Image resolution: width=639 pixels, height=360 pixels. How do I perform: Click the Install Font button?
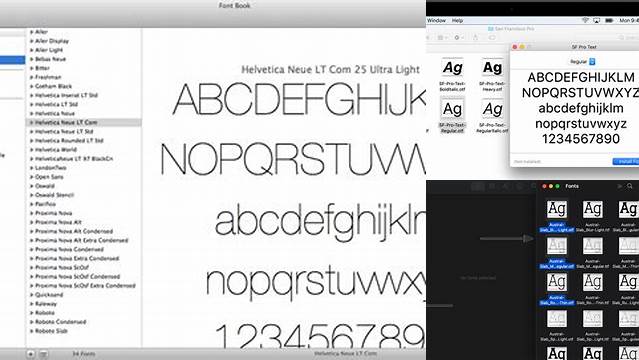click(x=626, y=162)
